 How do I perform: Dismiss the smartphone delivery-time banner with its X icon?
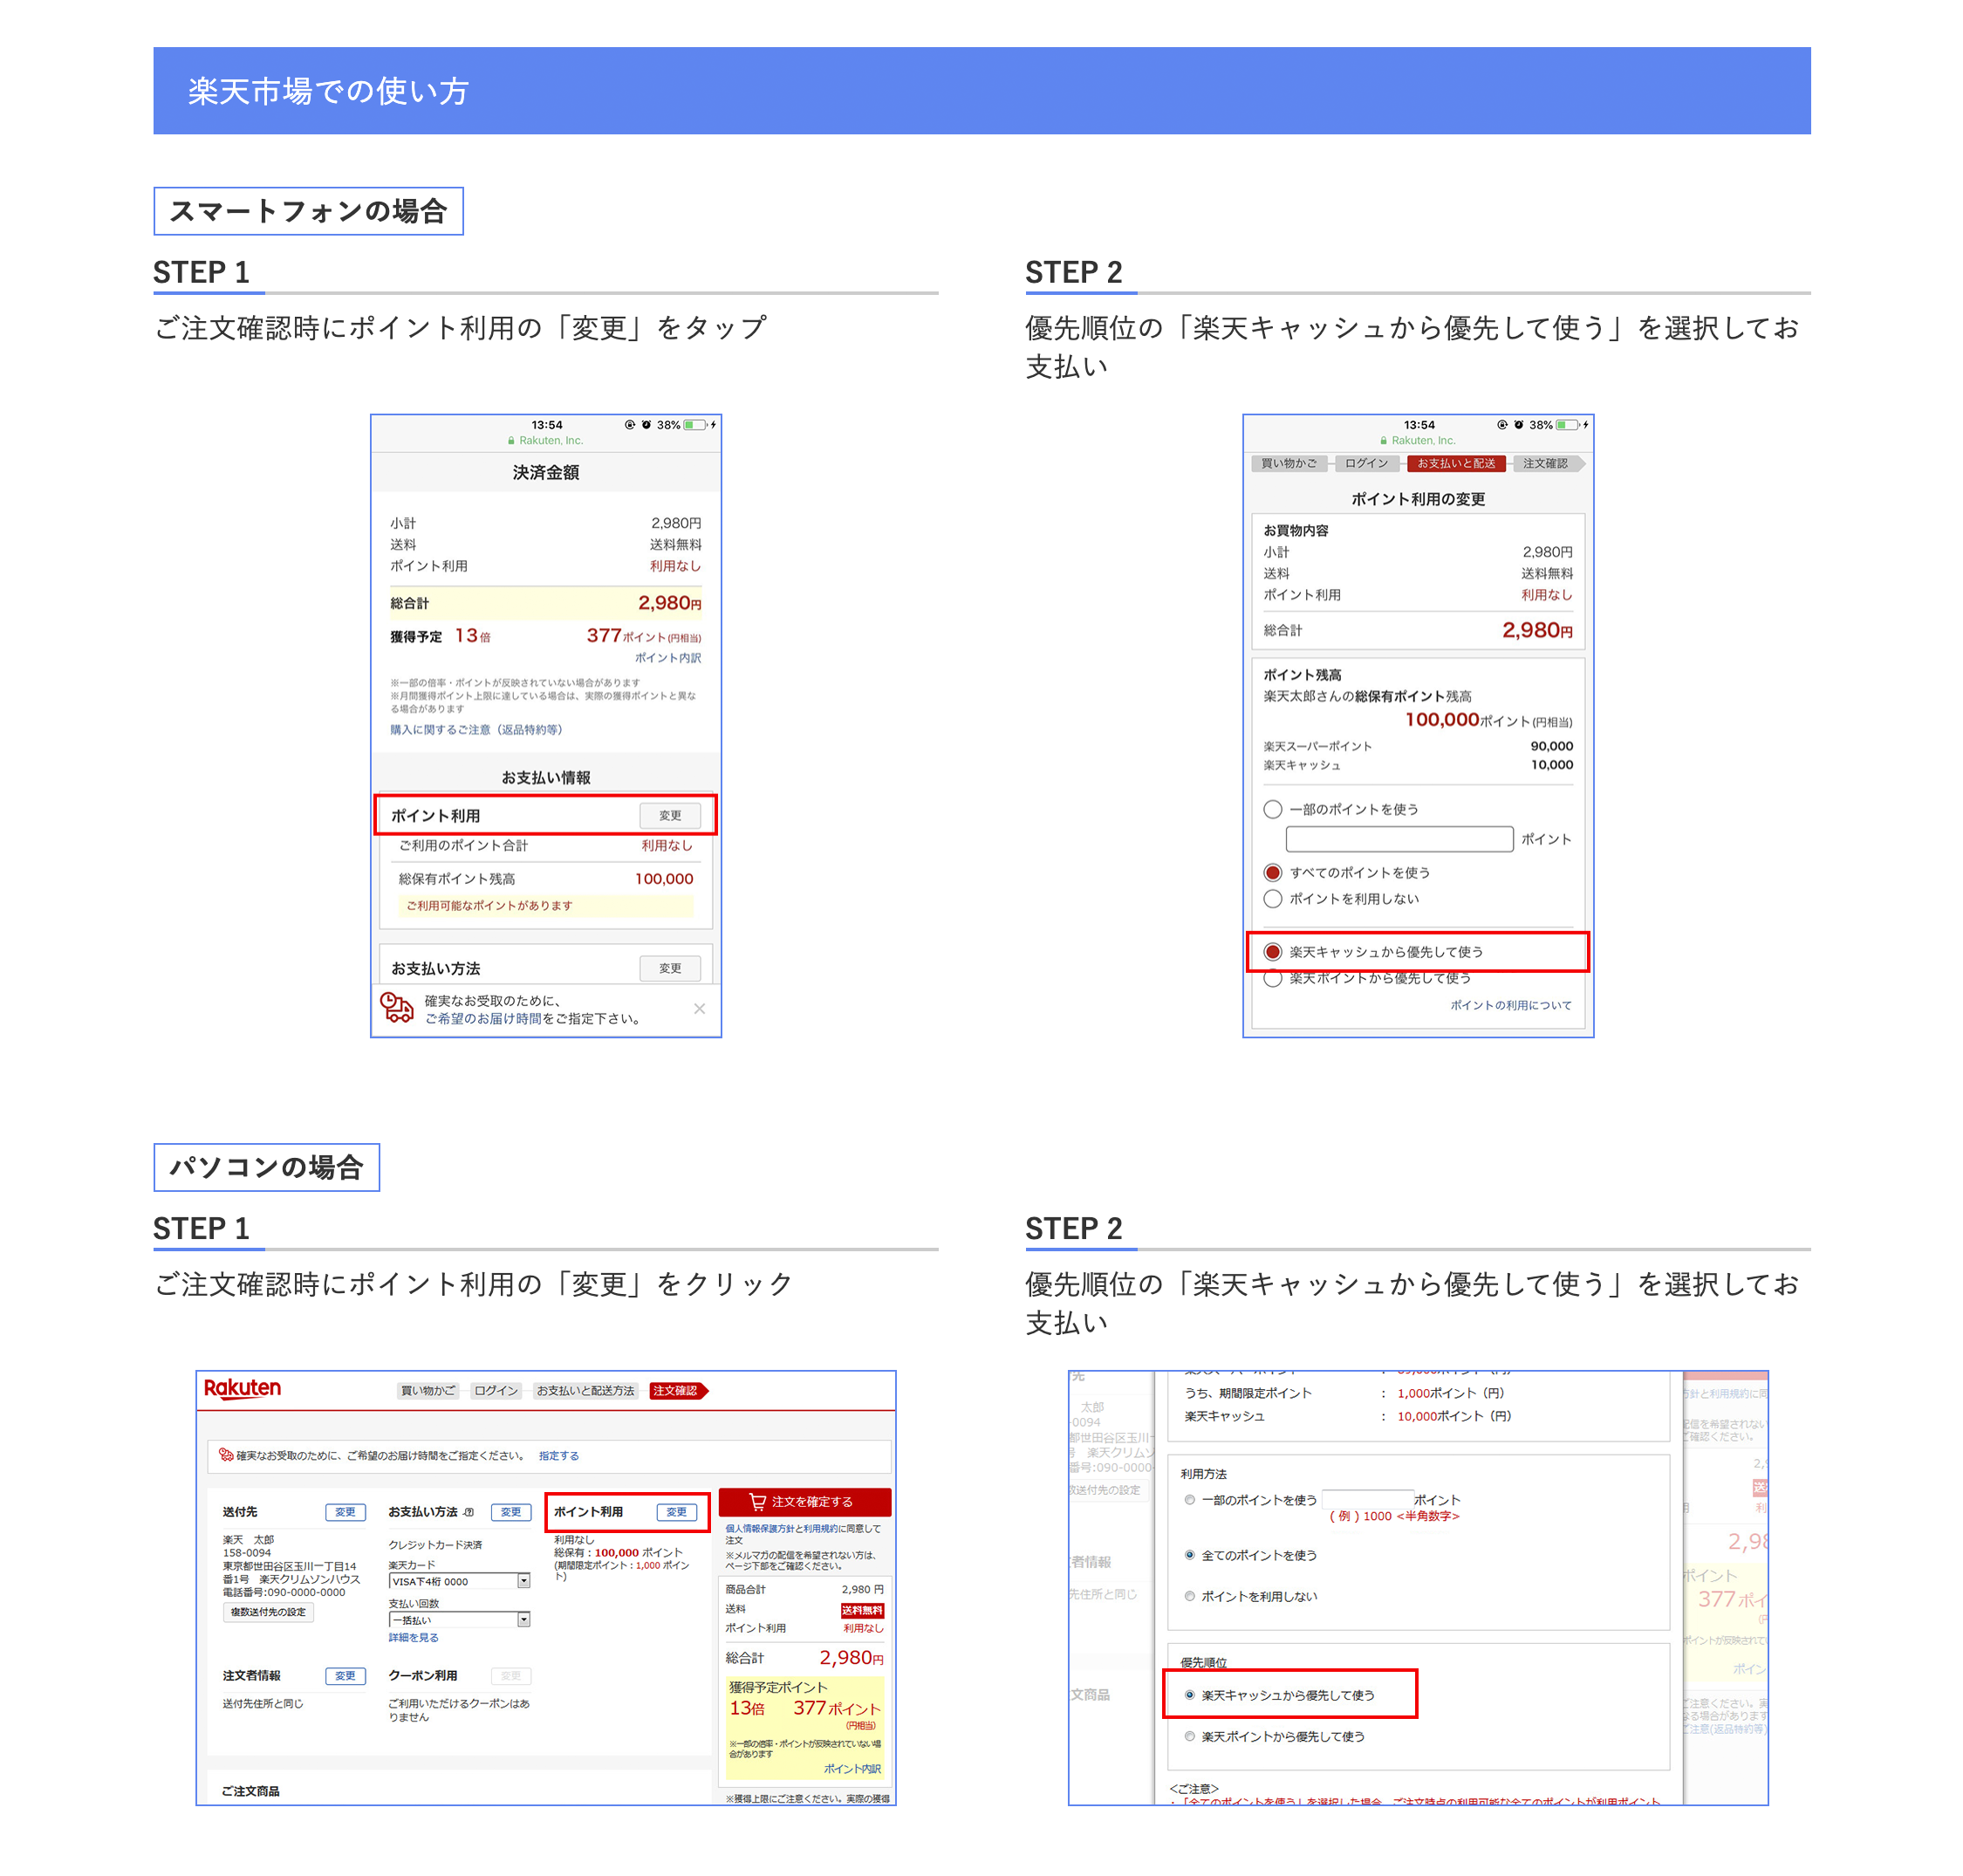click(x=699, y=1009)
